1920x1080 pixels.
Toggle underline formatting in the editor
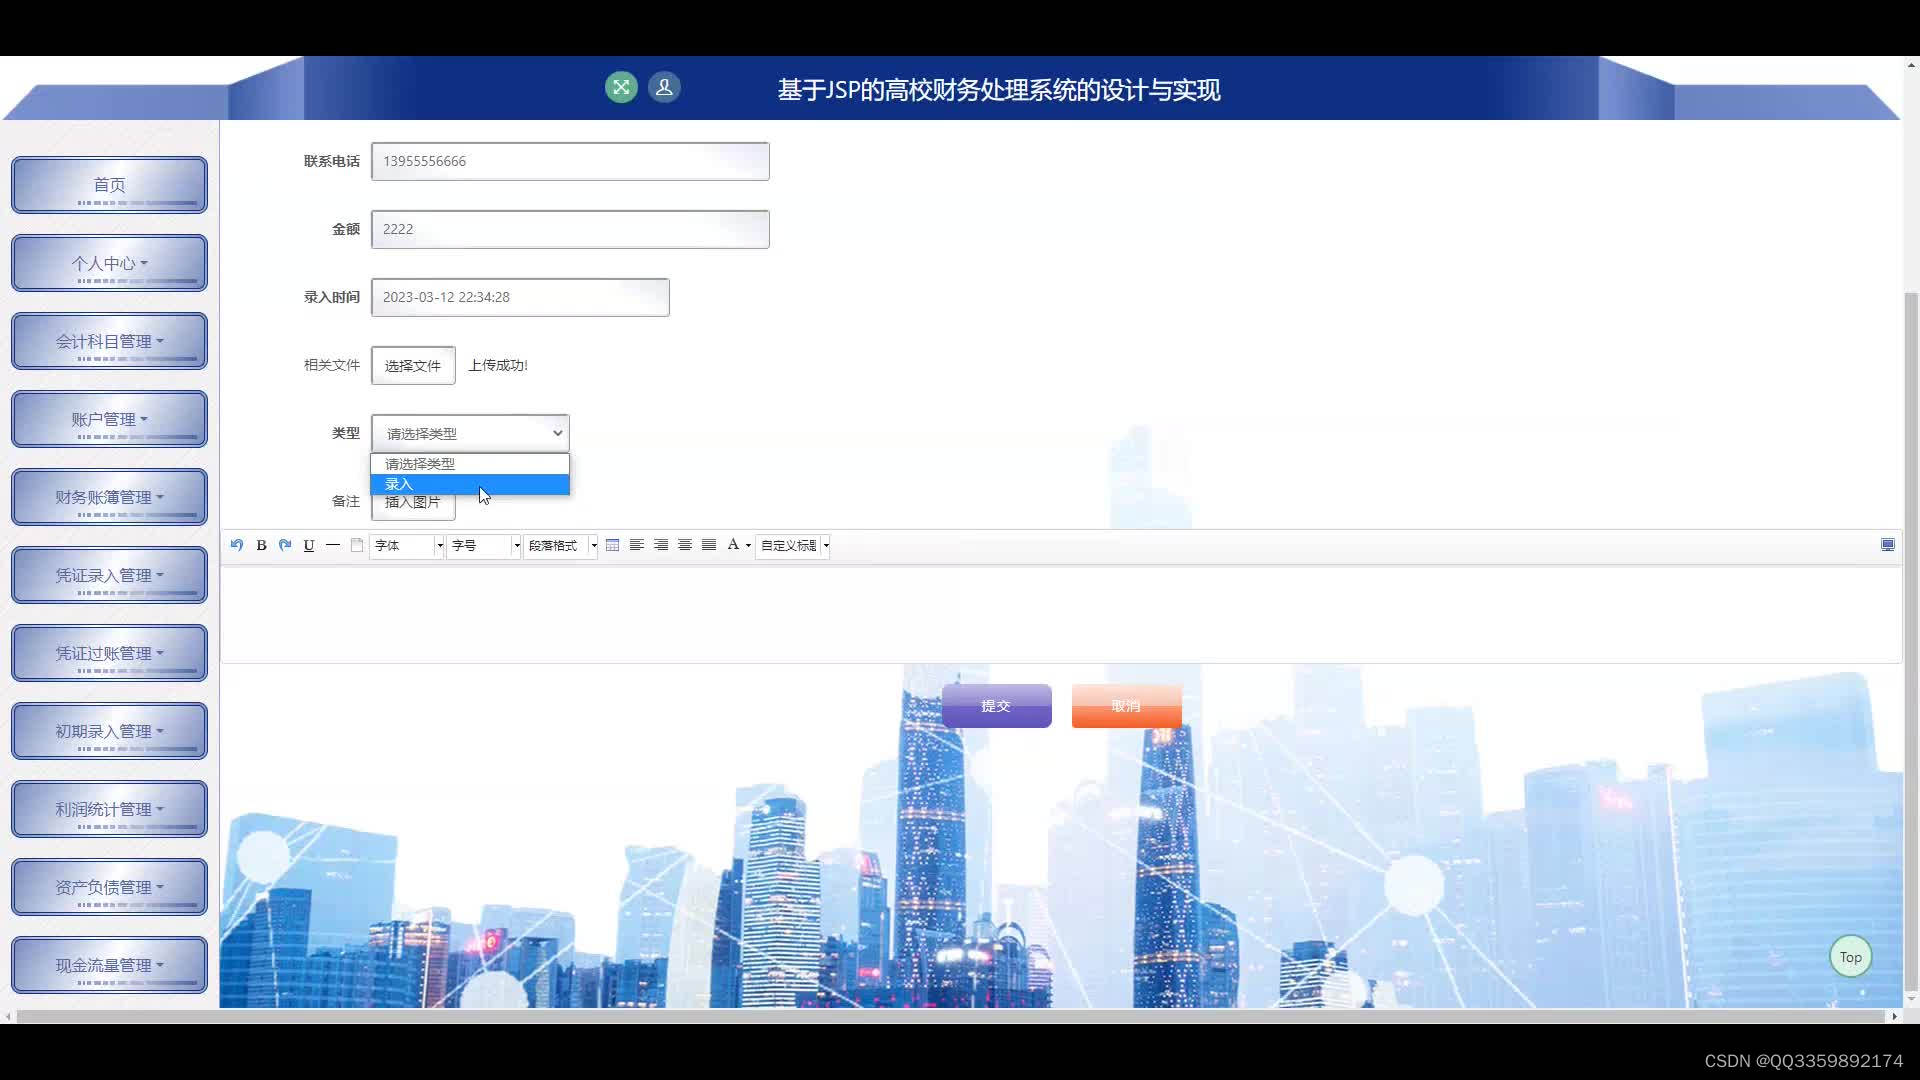[x=309, y=545]
